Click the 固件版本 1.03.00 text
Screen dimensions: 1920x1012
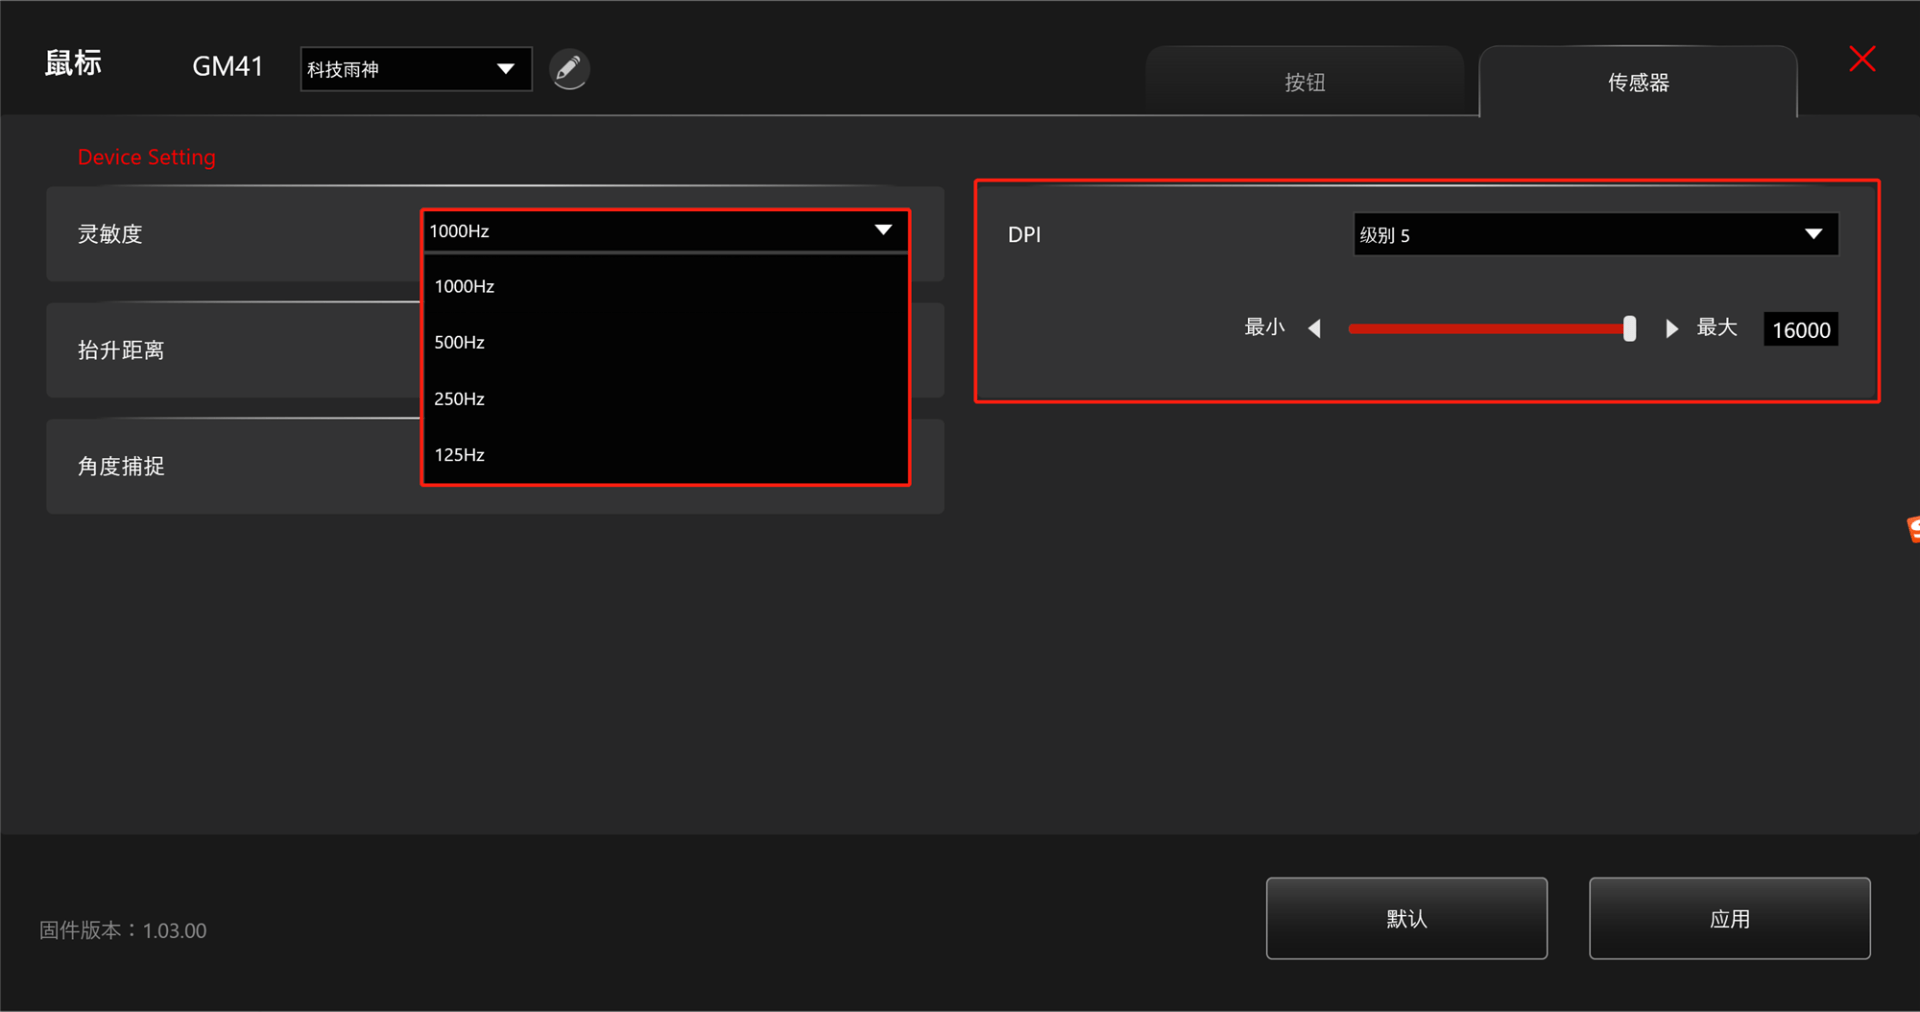pos(123,930)
